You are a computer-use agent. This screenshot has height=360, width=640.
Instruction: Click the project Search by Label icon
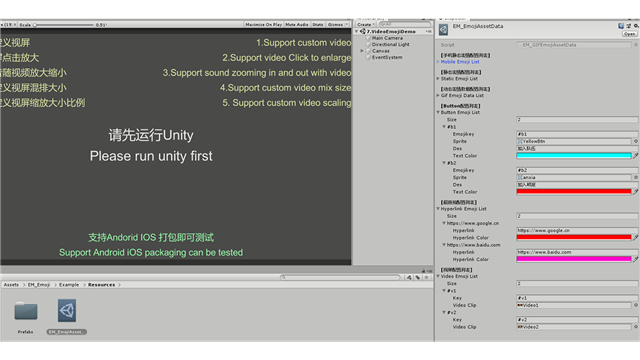418,278
